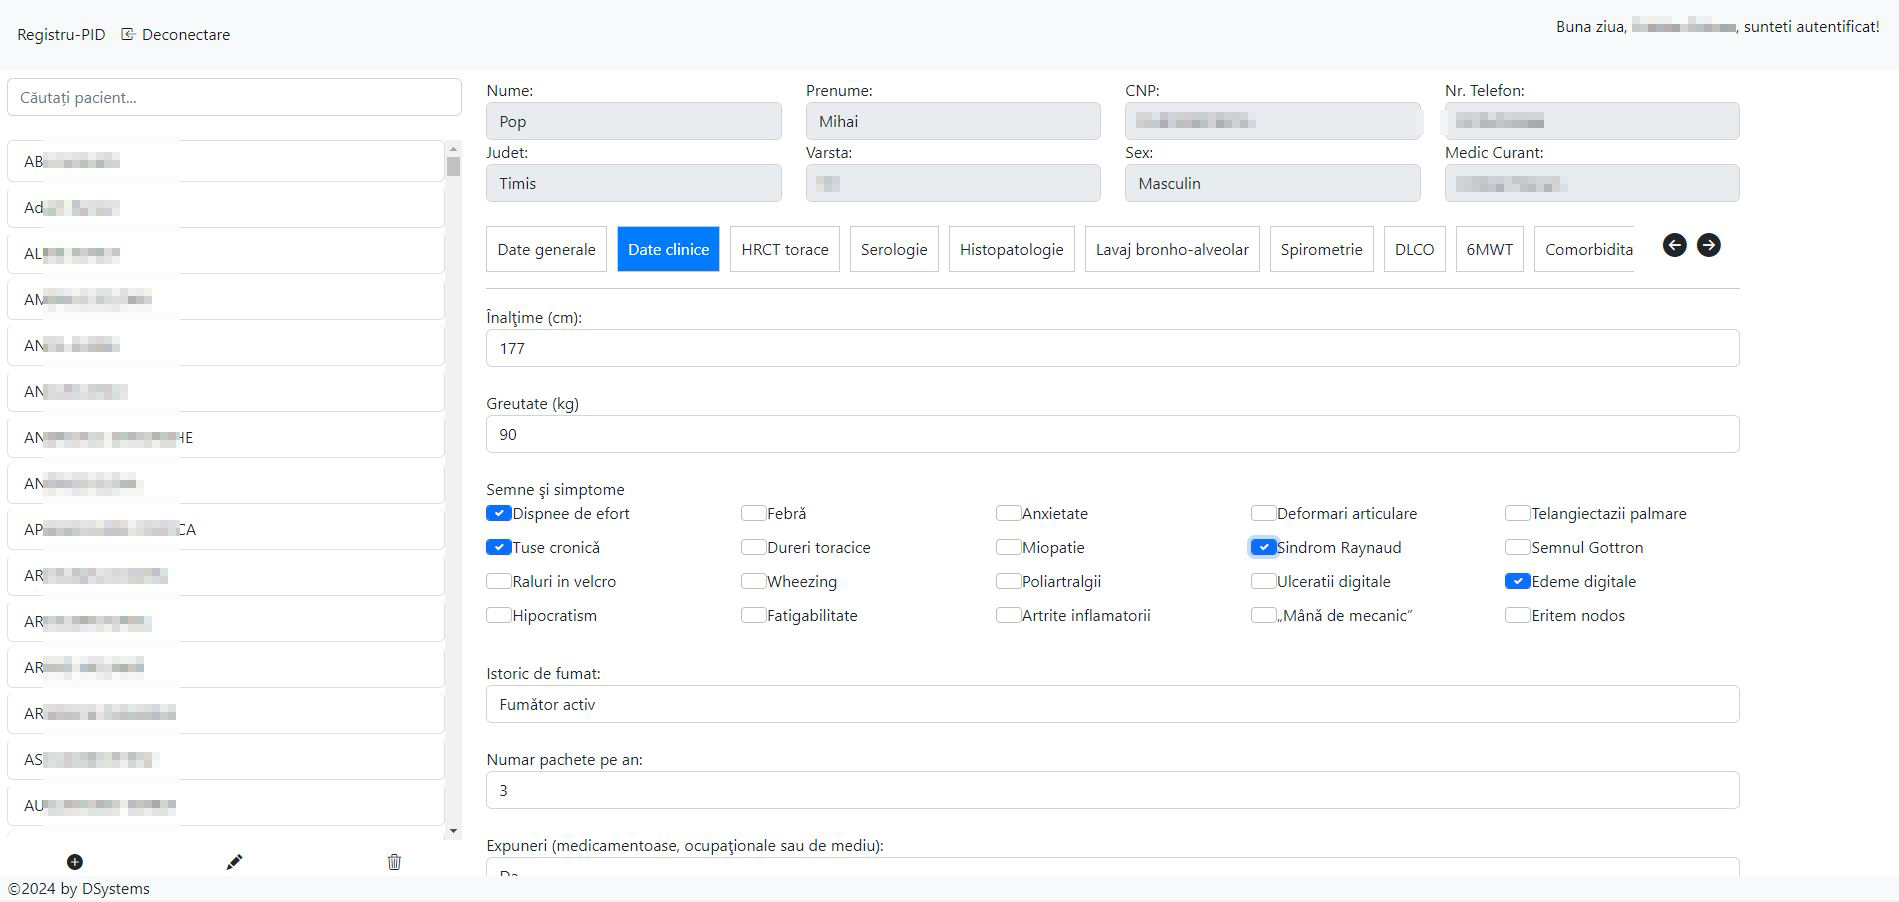Uncheck the Dispnee de efort checkbox
The width and height of the screenshot is (1899, 902).
498,513
